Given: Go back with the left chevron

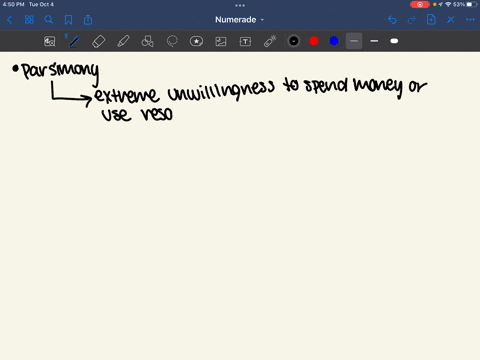Looking at the screenshot, I should tap(10, 20).
